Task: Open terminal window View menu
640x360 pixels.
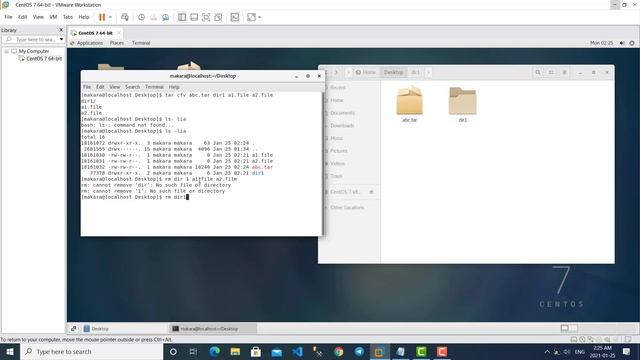Action: [115, 87]
